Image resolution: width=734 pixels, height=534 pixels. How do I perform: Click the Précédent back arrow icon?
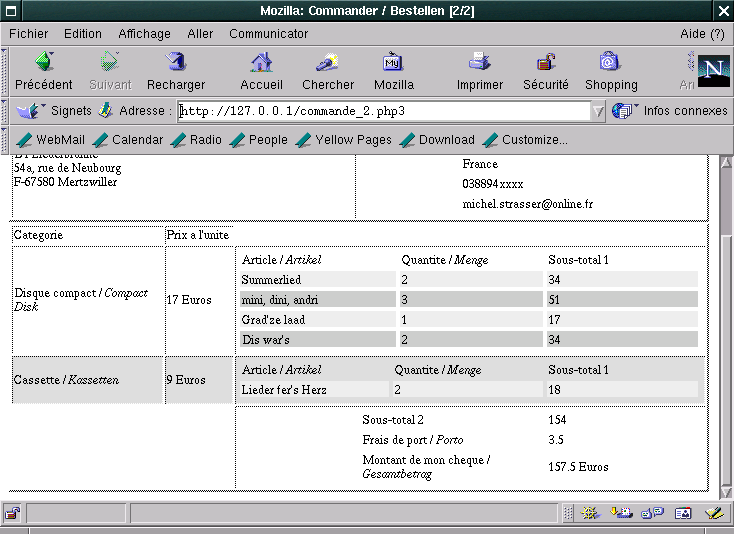pyautogui.click(x=44, y=63)
